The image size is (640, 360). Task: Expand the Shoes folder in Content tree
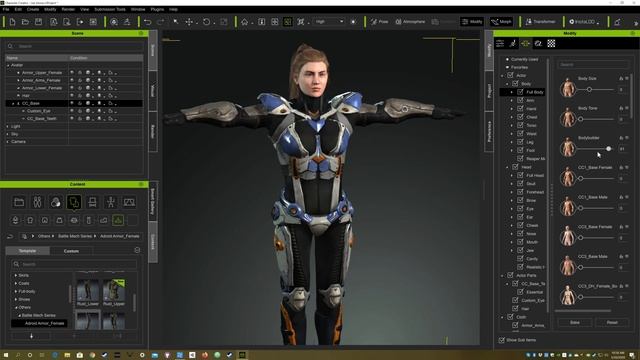[16, 299]
